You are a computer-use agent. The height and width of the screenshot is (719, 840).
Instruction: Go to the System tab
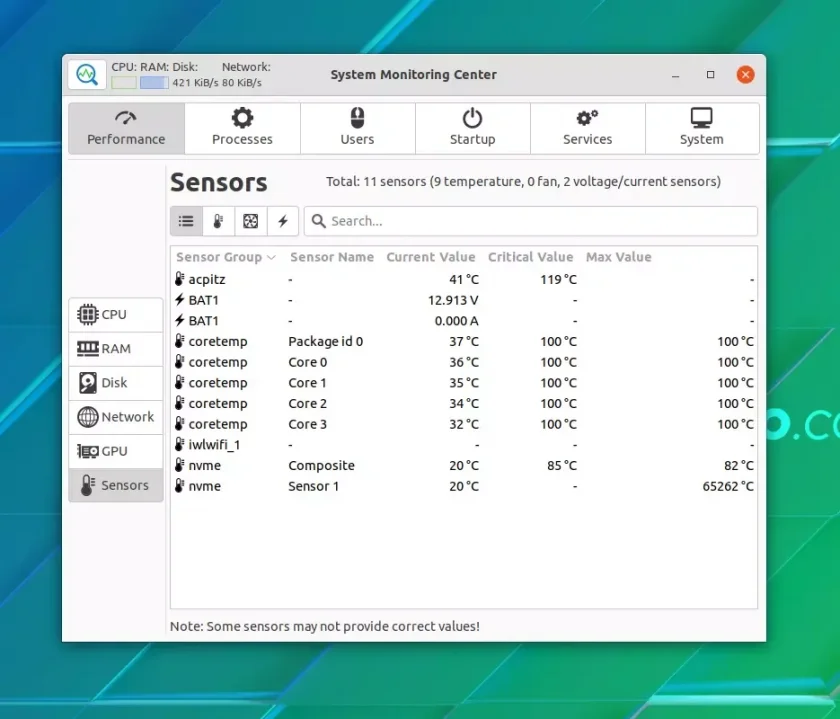(702, 129)
